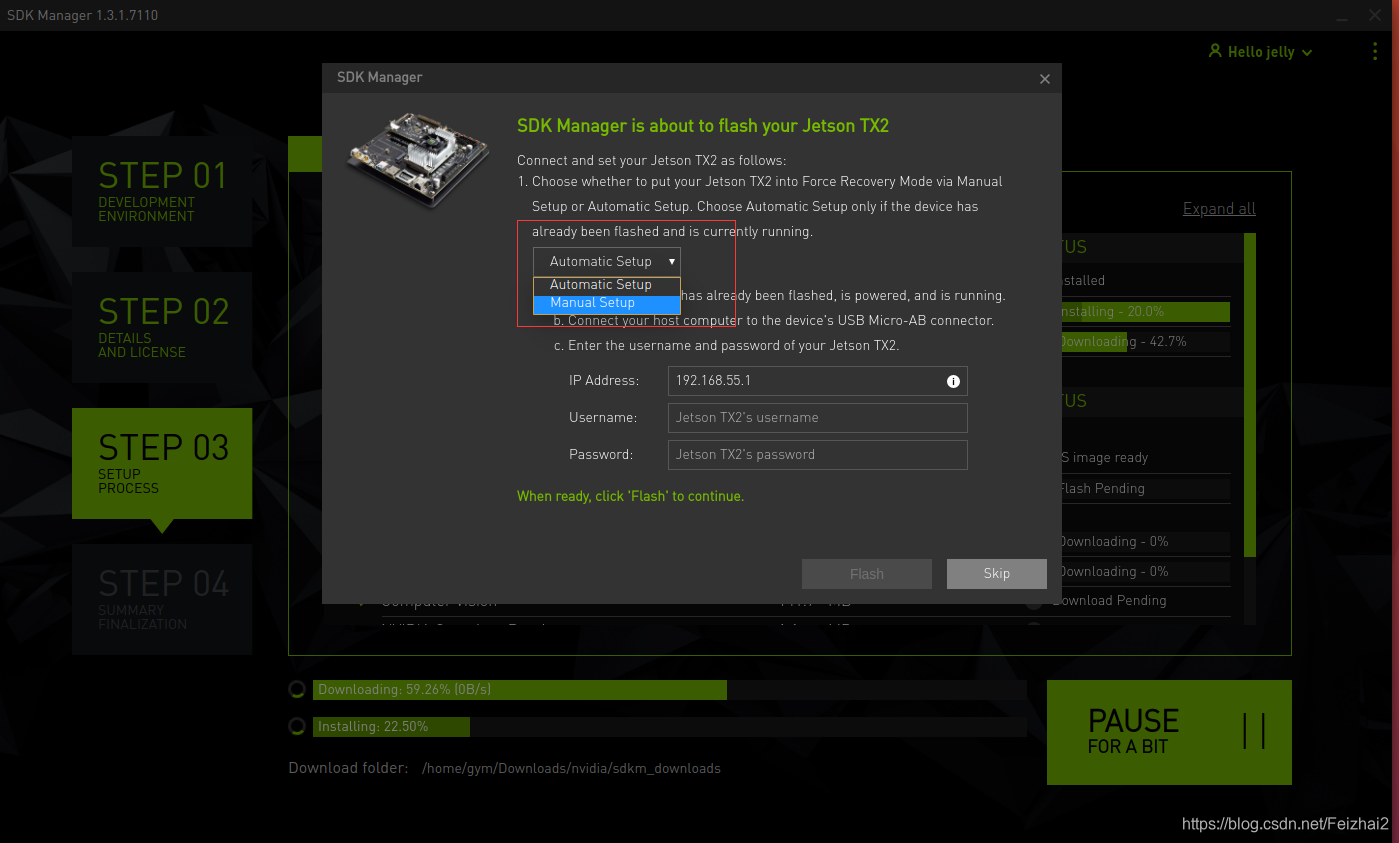The height and width of the screenshot is (843, 1399).
Task: Go to Step 02 Details and License
Action: pyautogui.click(x=162, y=327)
